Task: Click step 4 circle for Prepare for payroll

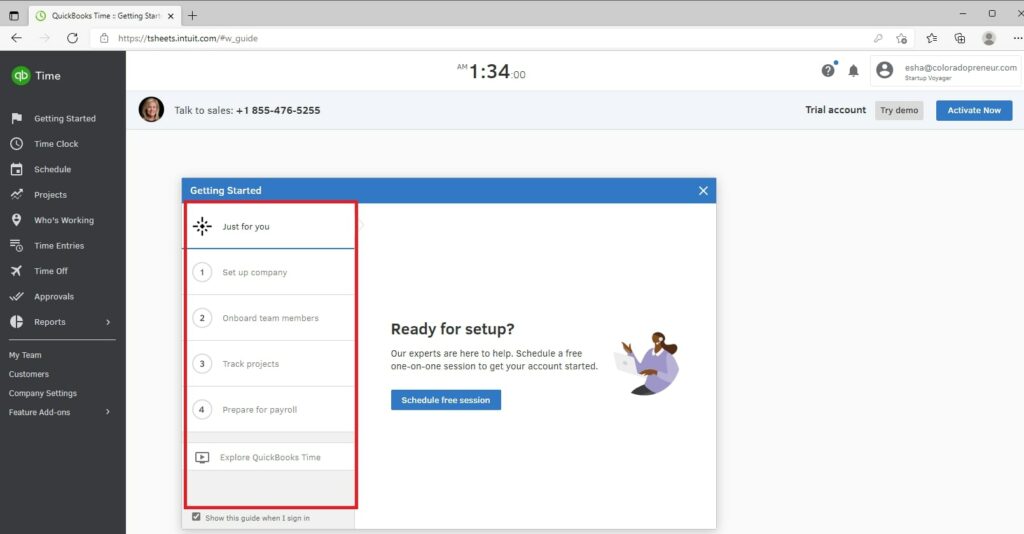Action: pyautogui.click(x=202, y=409)
